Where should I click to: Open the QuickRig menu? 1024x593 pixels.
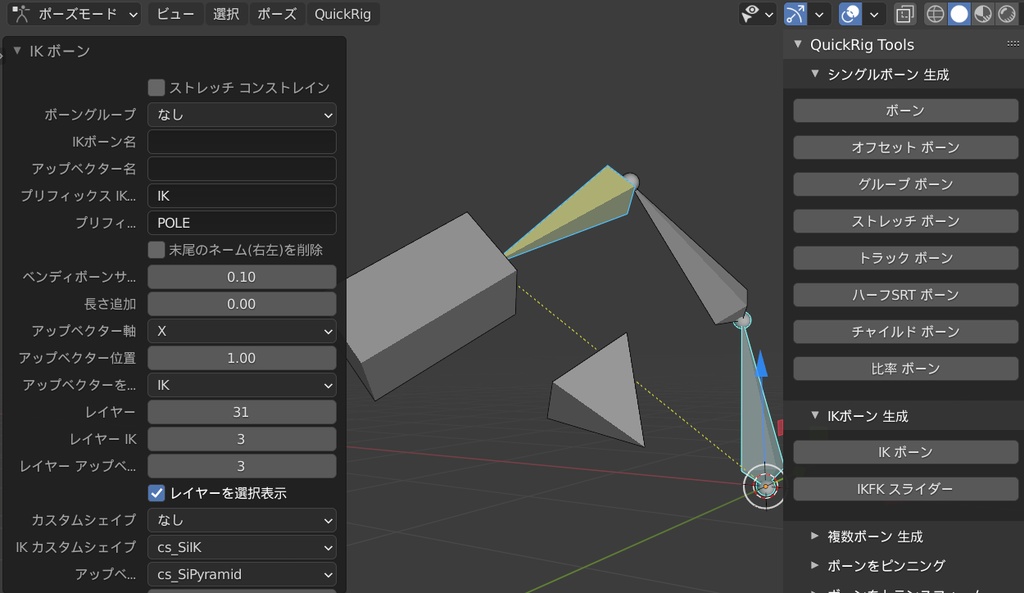pos(341,14)
